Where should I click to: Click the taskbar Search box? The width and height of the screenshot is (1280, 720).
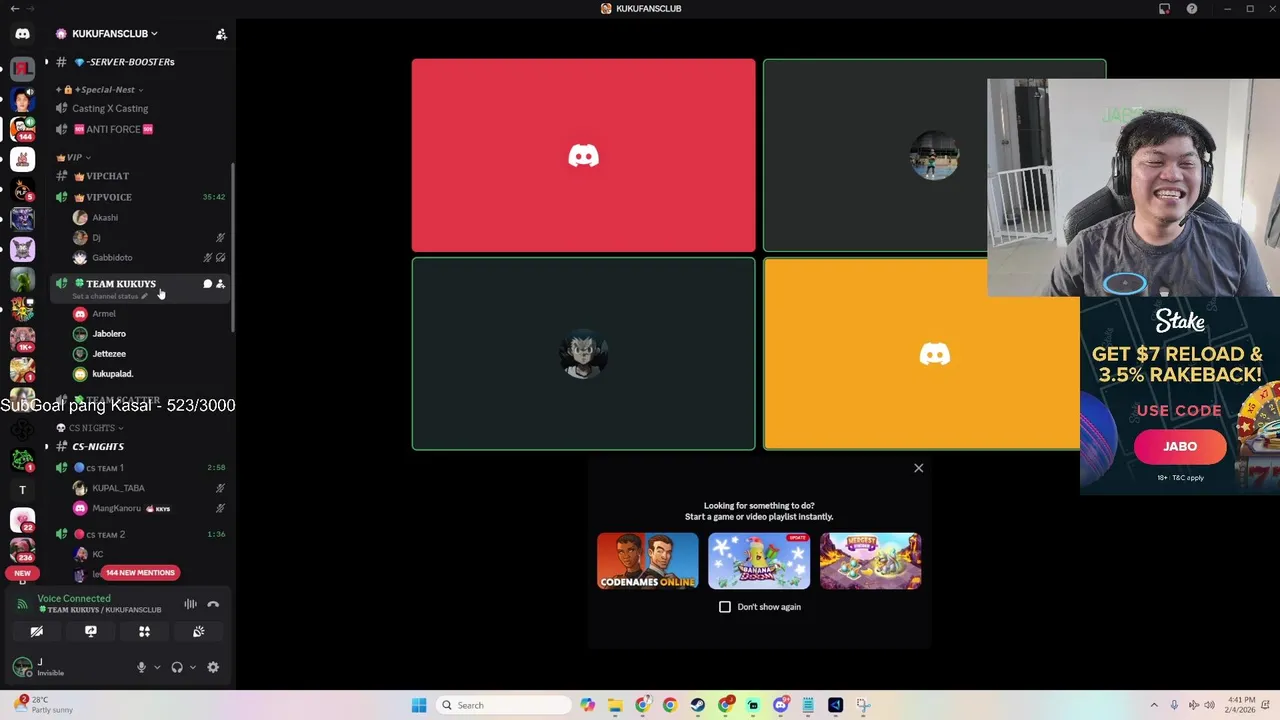point(504,705)
